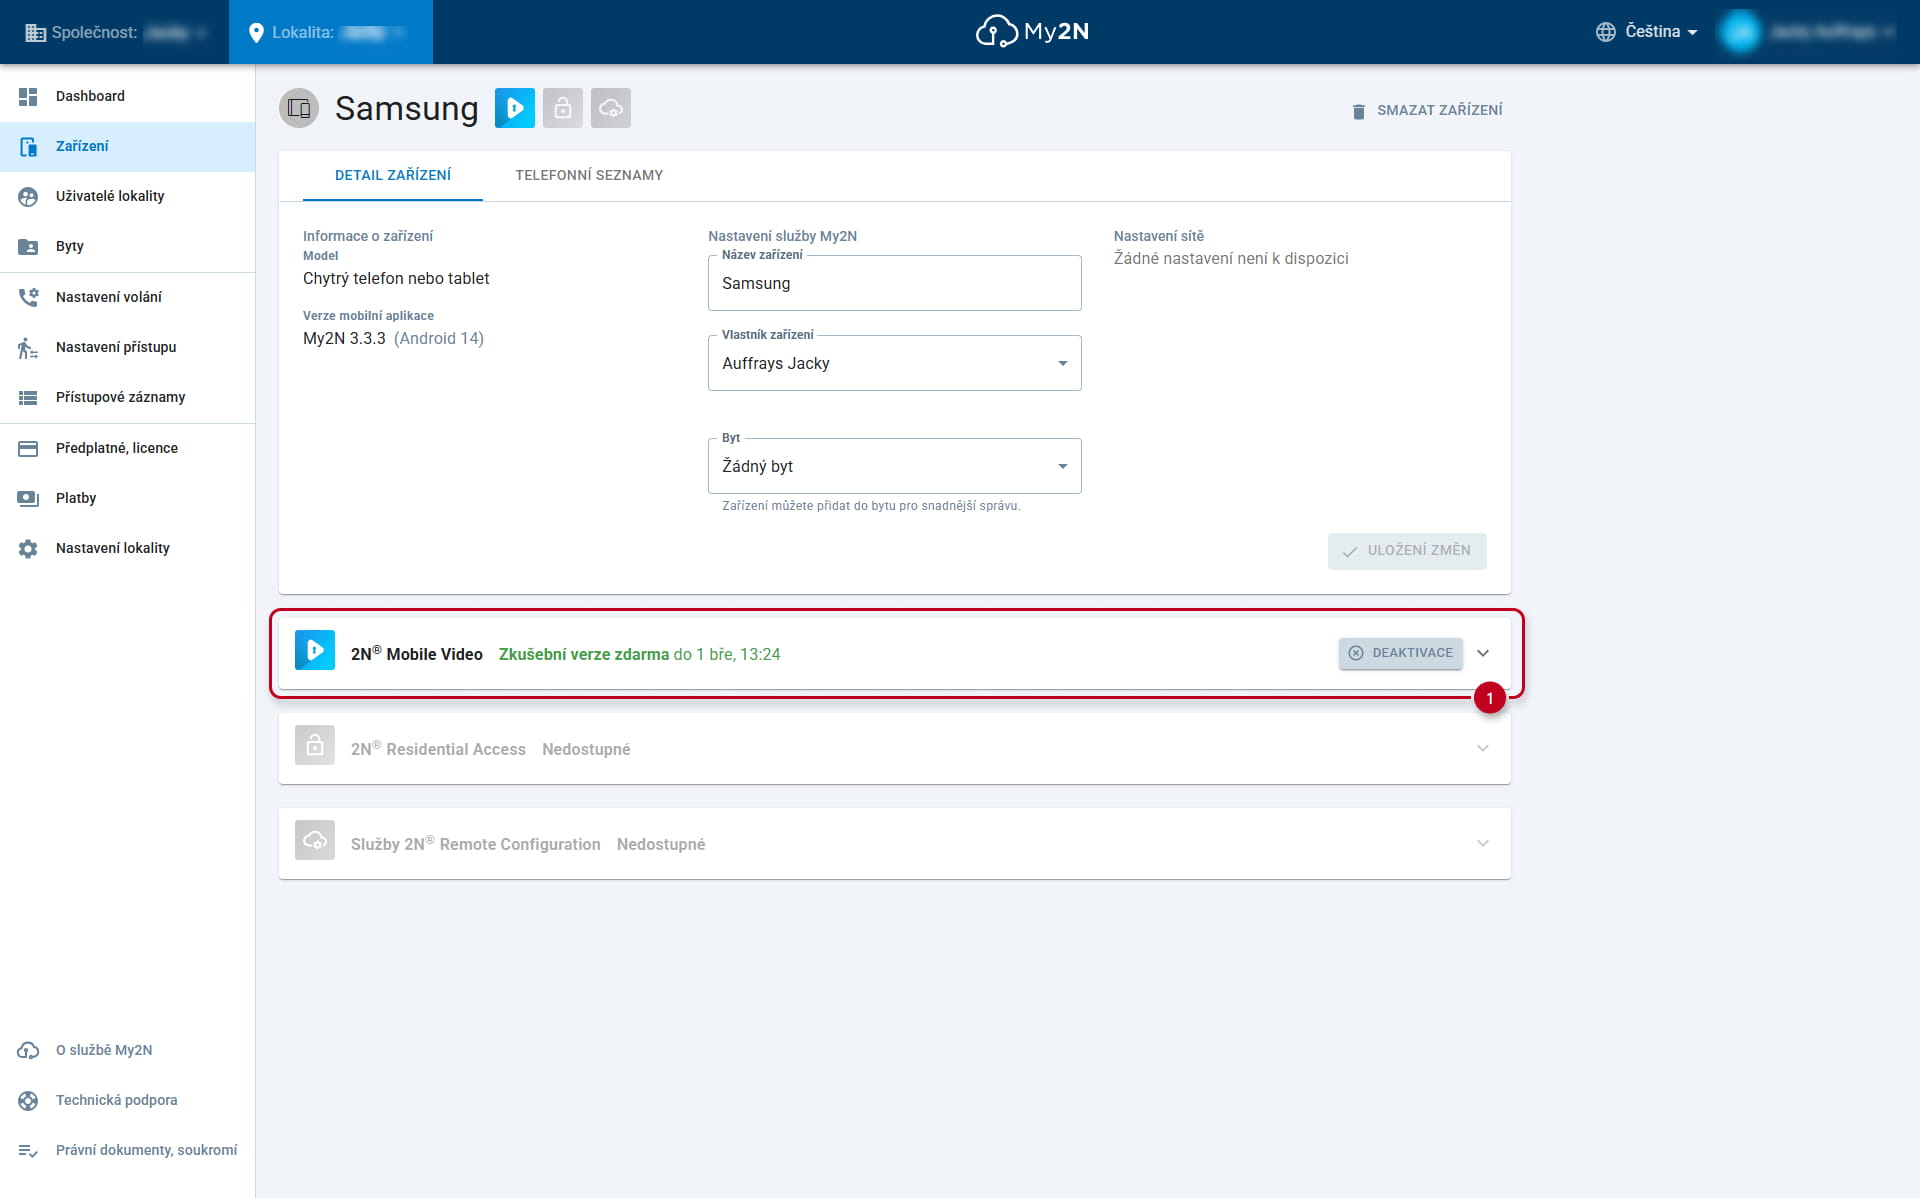The height and width of the screenshot is (1198, 1920).
Task: Open Nastavení volání in sidebar
Action: [x=128, y=297]
